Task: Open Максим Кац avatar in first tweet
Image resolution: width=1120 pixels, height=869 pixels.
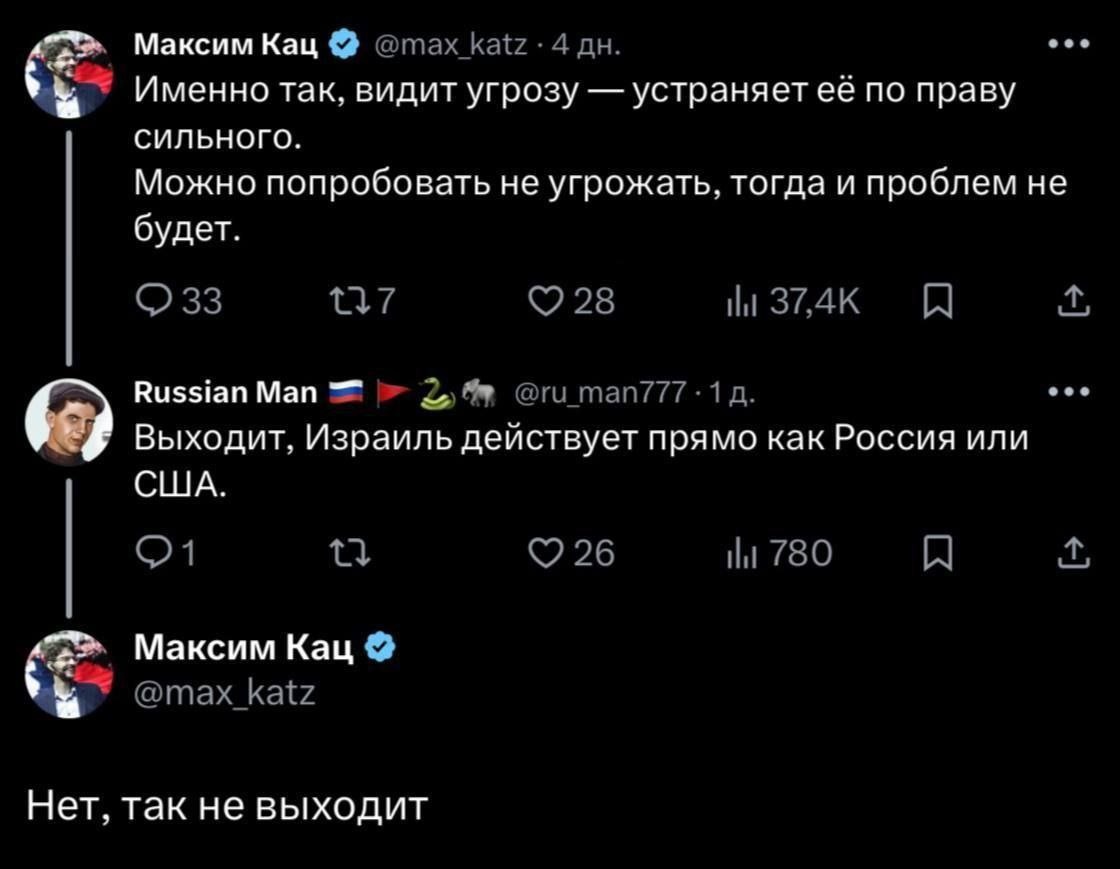Action: [x=69, y=74]
